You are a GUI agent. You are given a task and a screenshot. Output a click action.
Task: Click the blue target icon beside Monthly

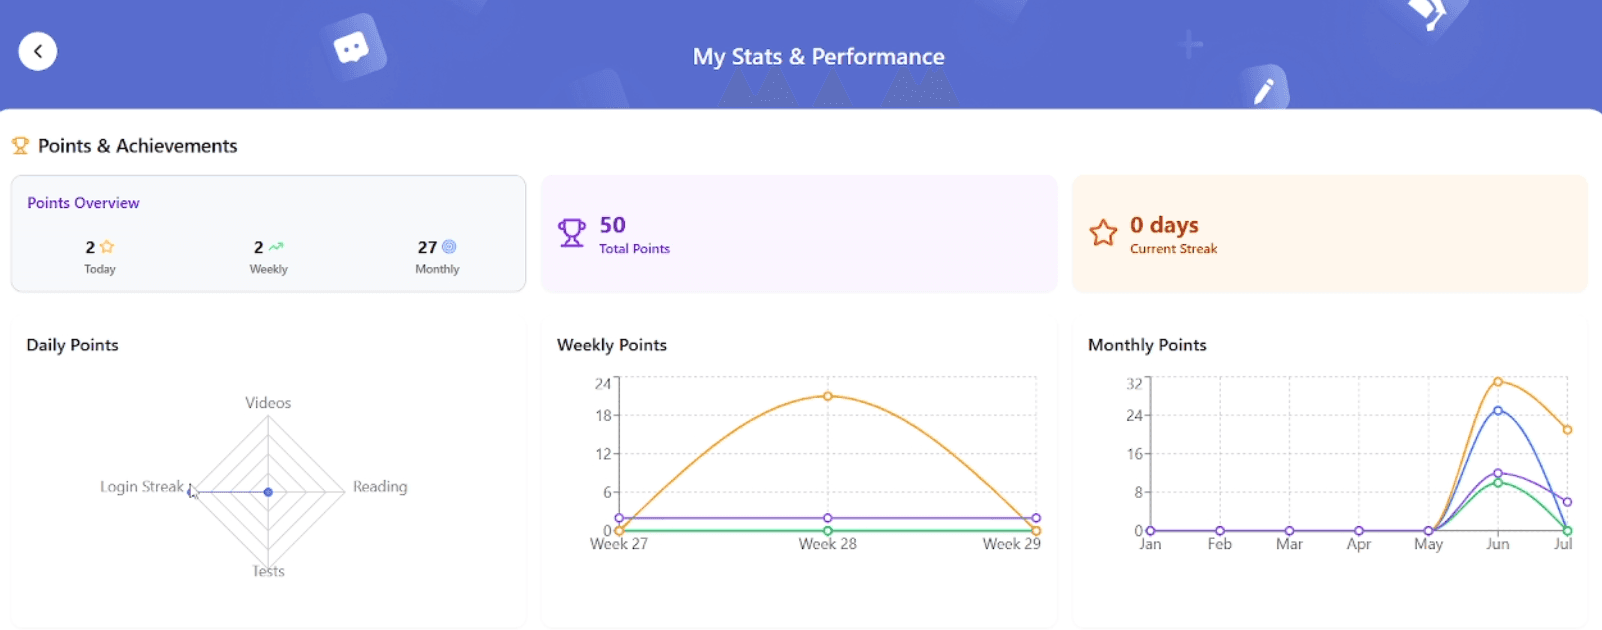pos(449,247)
